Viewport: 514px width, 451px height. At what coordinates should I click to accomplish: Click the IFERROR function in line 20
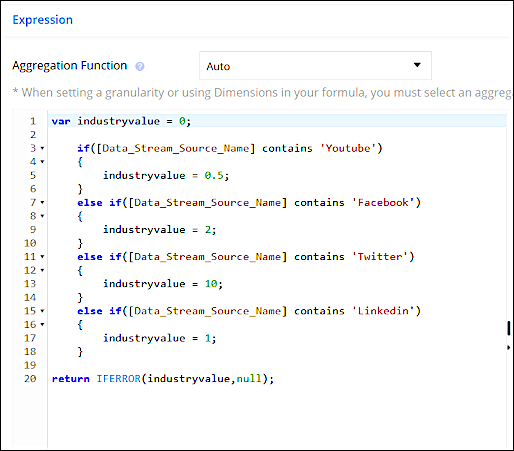pos(119,379)
